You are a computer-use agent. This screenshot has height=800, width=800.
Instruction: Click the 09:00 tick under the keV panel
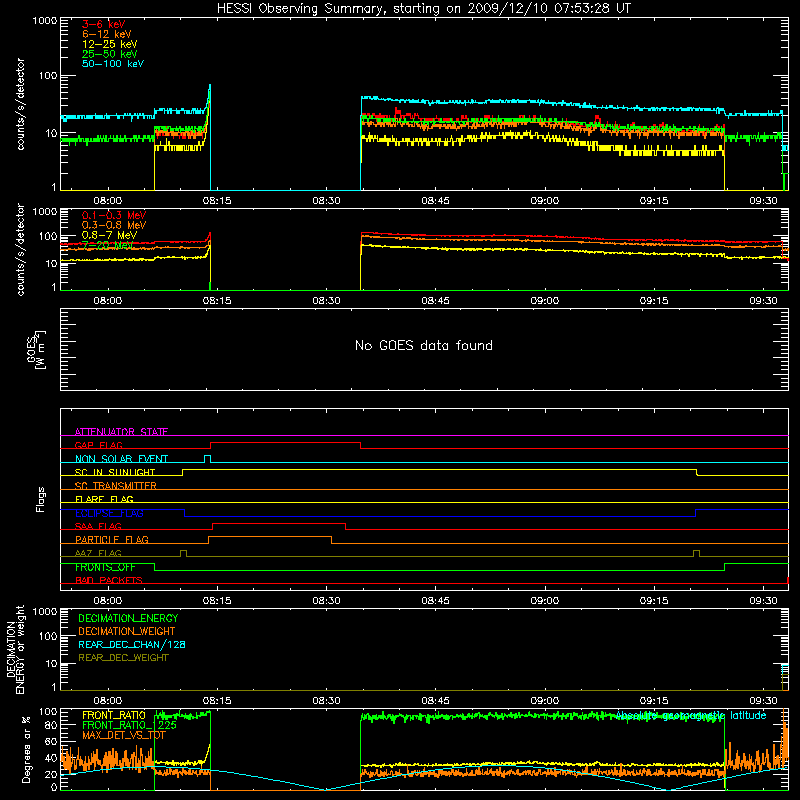pos(544,201)
